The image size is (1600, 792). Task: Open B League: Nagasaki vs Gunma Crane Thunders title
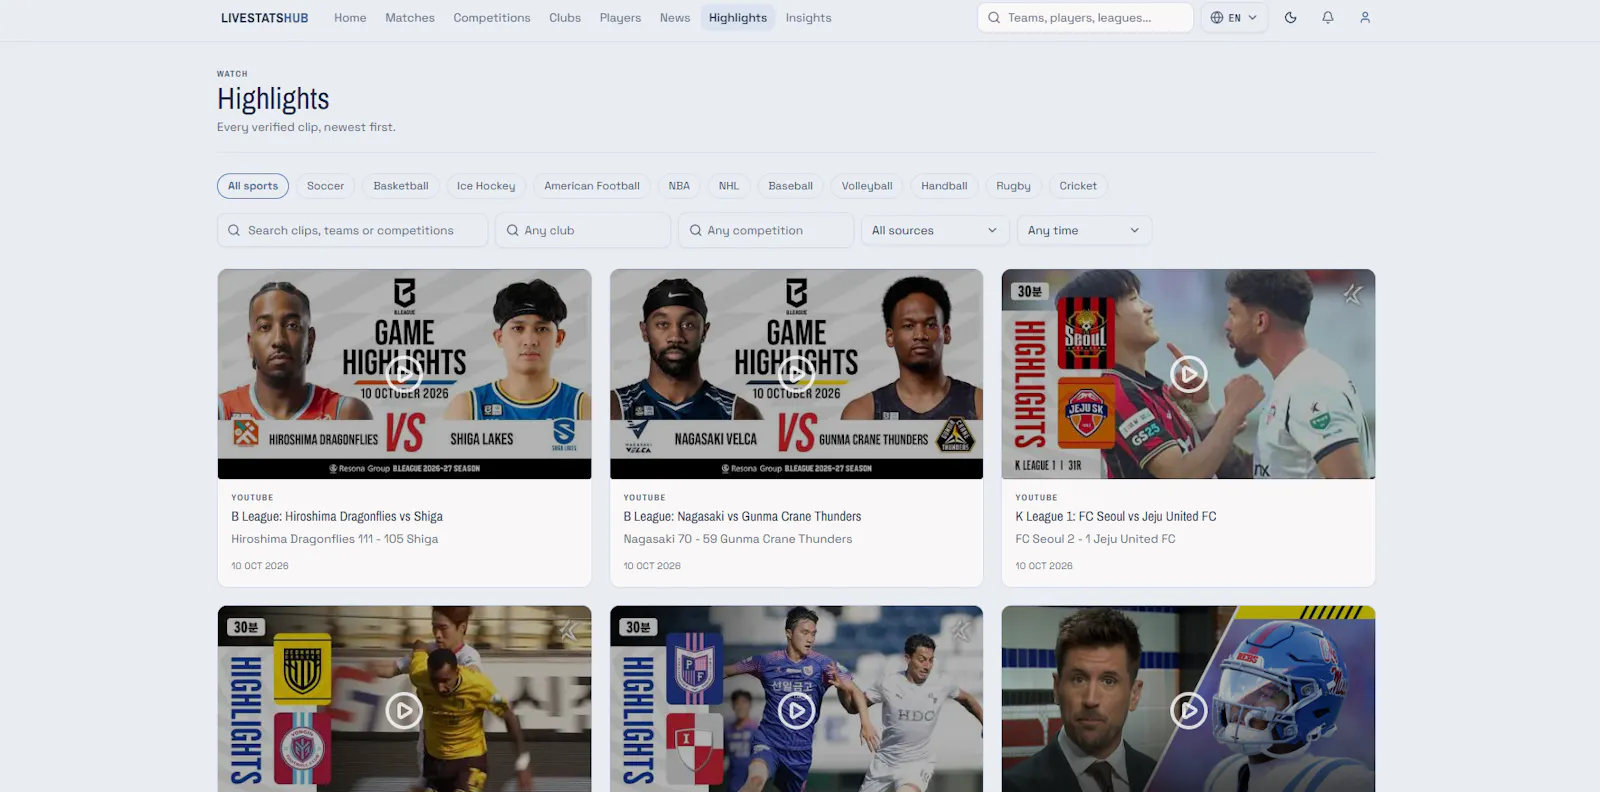point(742,517)
